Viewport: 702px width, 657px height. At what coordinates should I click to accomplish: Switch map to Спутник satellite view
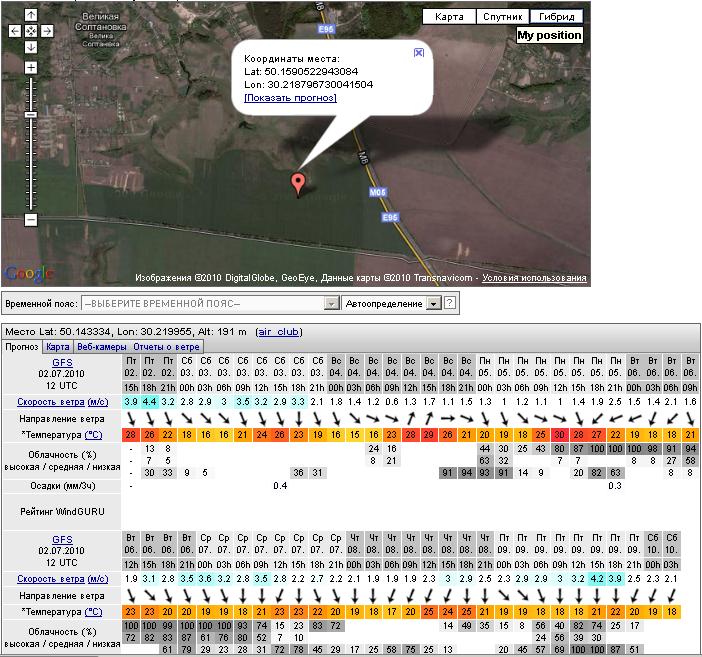502,17
